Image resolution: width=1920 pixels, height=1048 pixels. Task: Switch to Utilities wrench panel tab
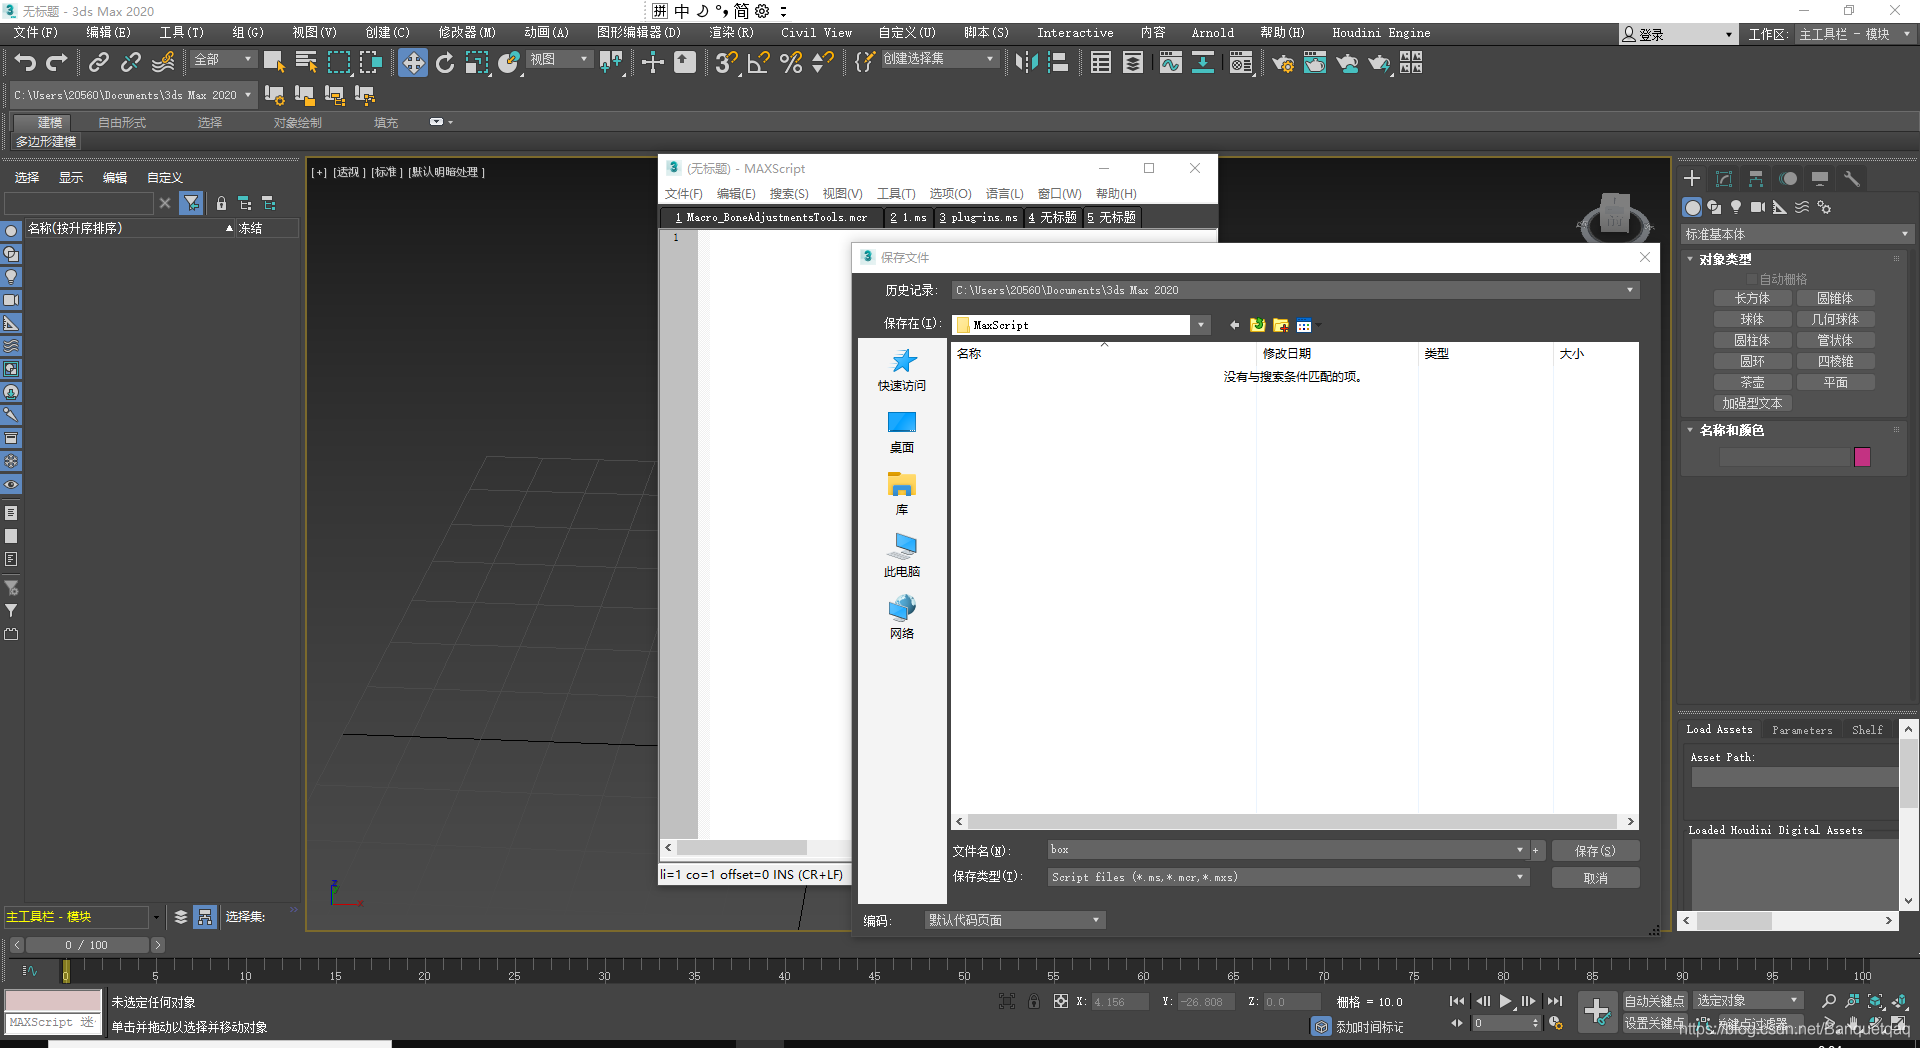1852,179
